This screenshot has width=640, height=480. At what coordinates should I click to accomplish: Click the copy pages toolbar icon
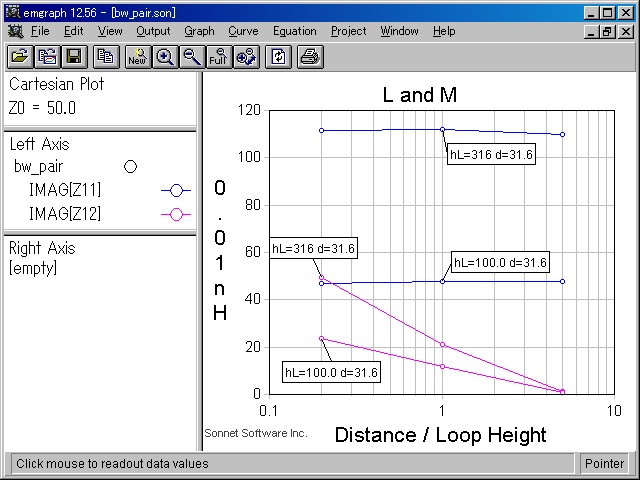pos(106,57)
